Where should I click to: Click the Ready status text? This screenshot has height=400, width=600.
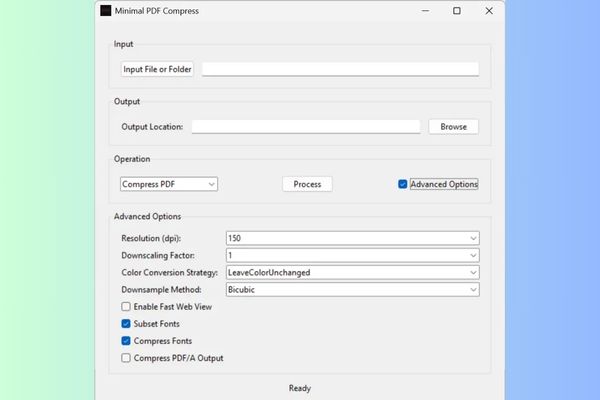[x=299, y=387]
